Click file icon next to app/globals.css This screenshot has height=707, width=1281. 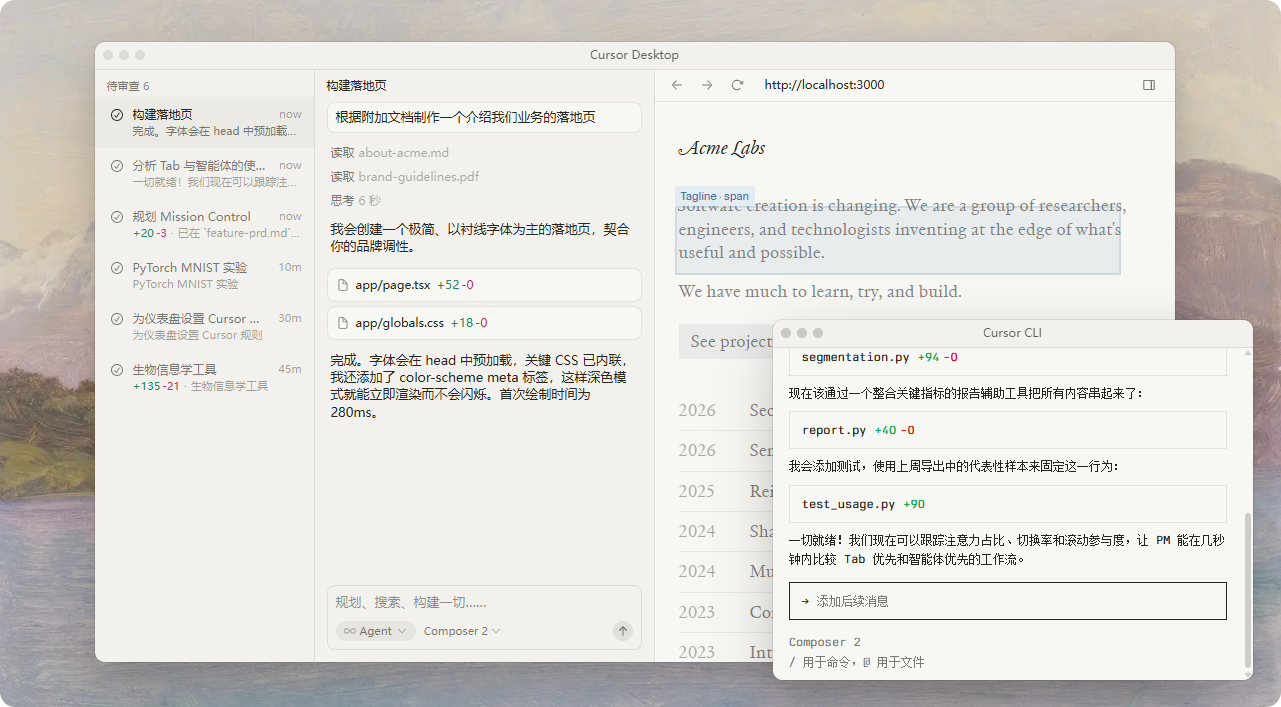[x=343, y=323]
